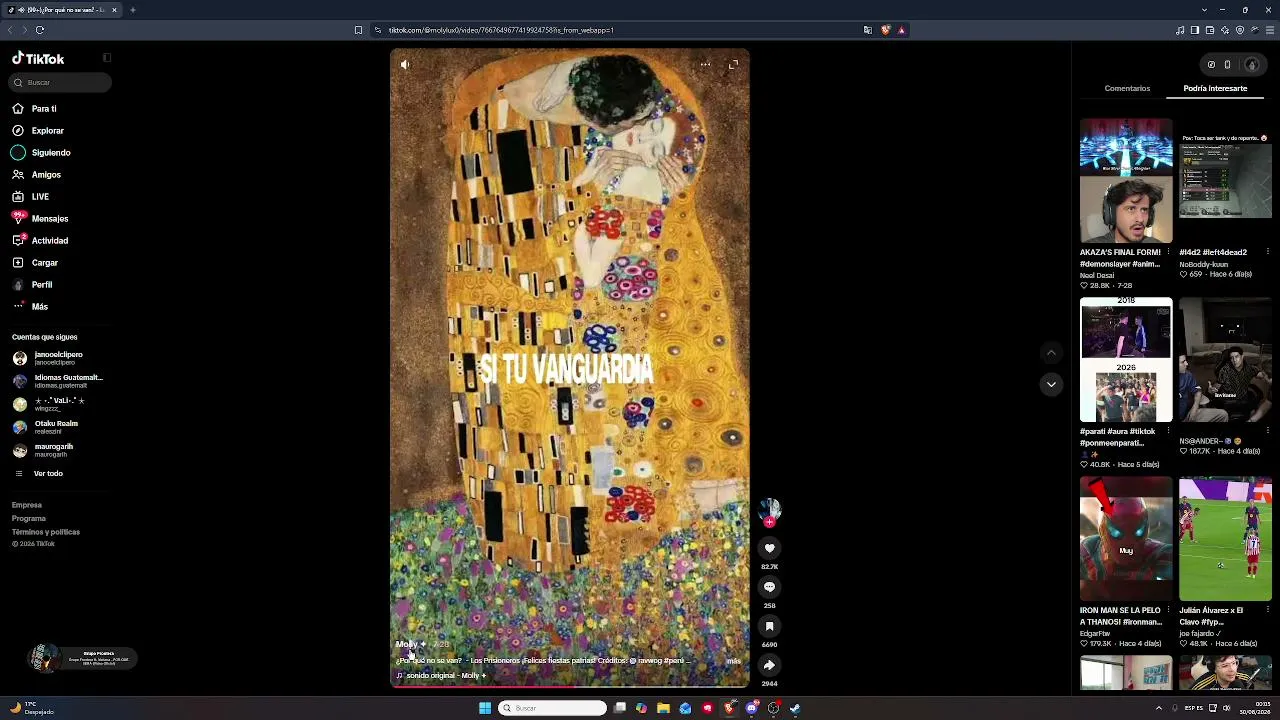Collapse the TikTok sidebar panel
1280x720 pixels.
(107, 58)
